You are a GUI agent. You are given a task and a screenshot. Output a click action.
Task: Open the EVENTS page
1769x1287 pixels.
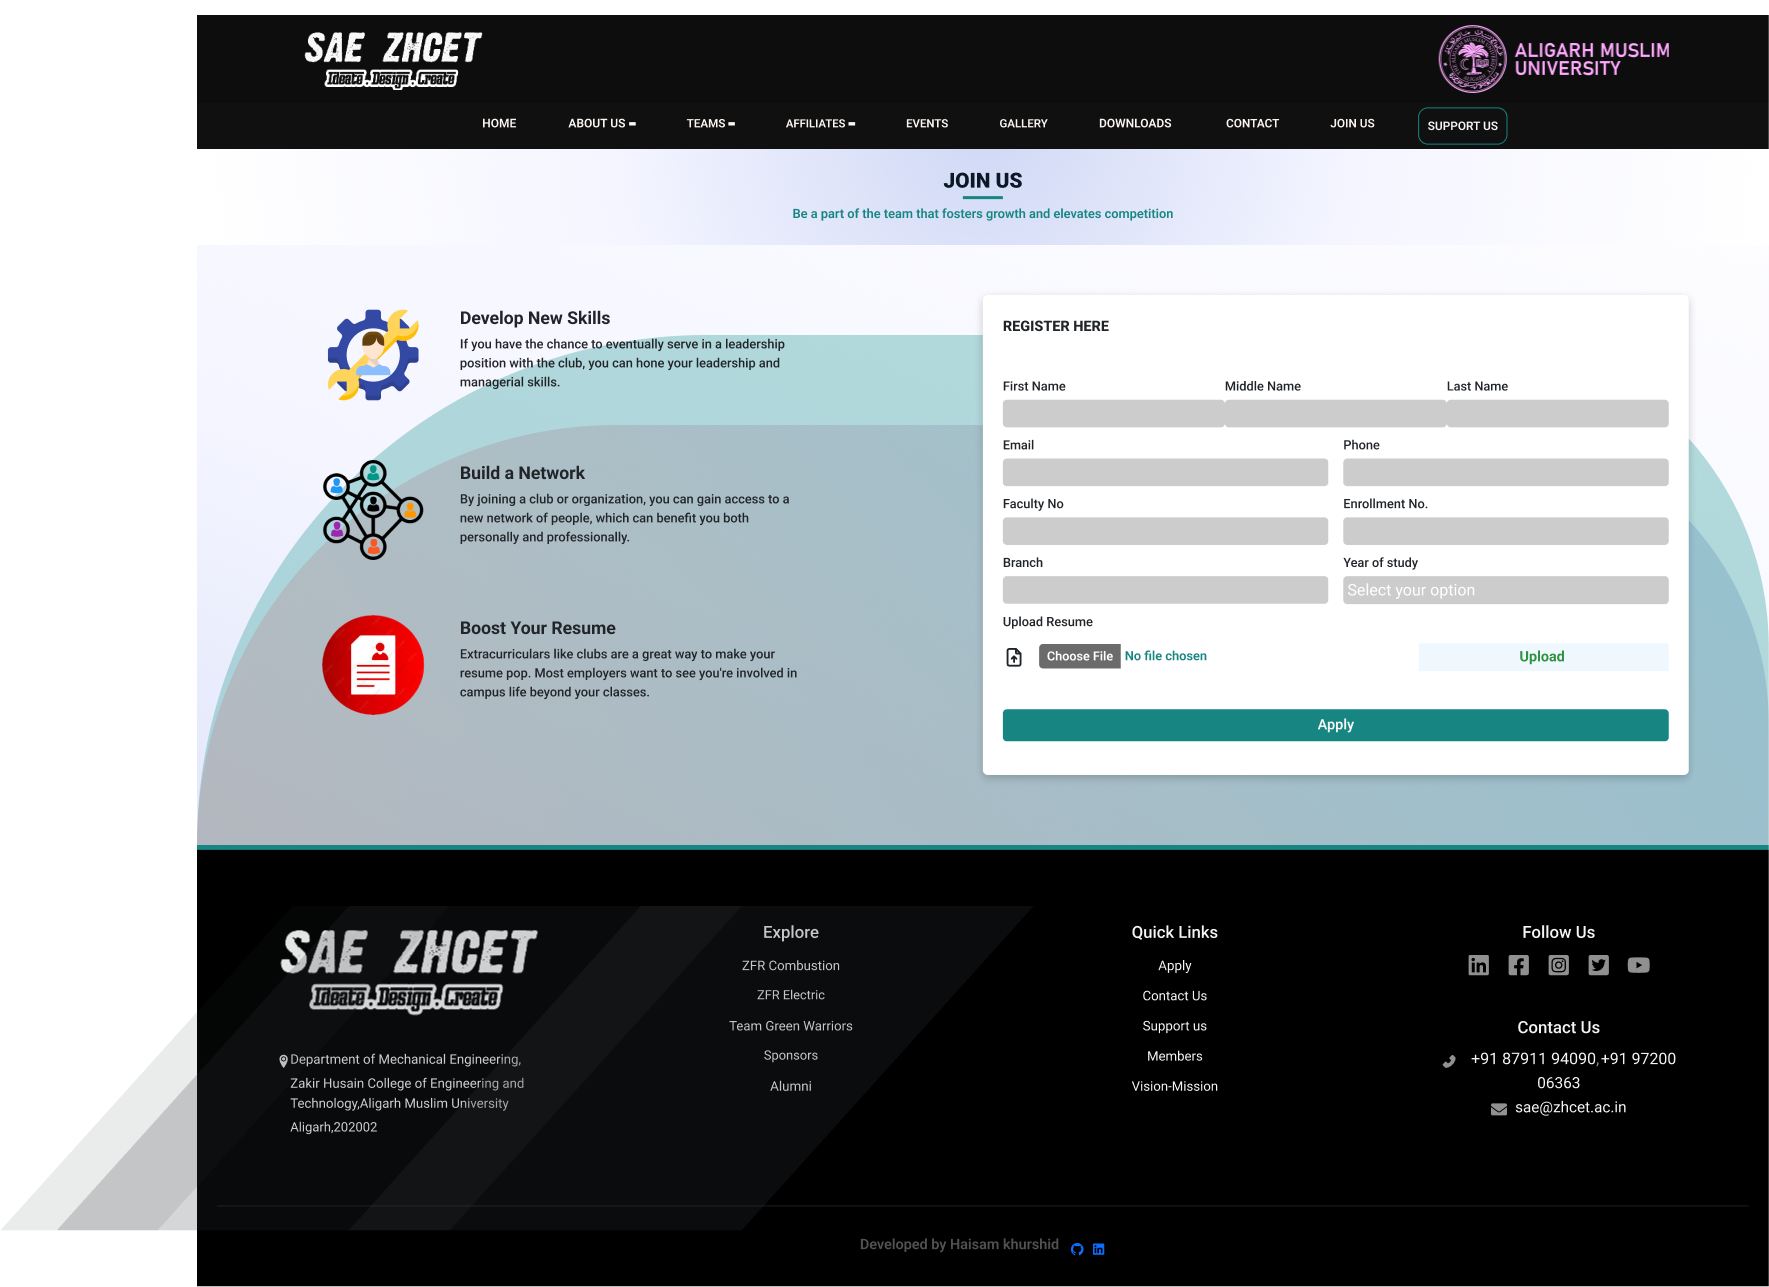pyautogui.click(x=927, y=124)
